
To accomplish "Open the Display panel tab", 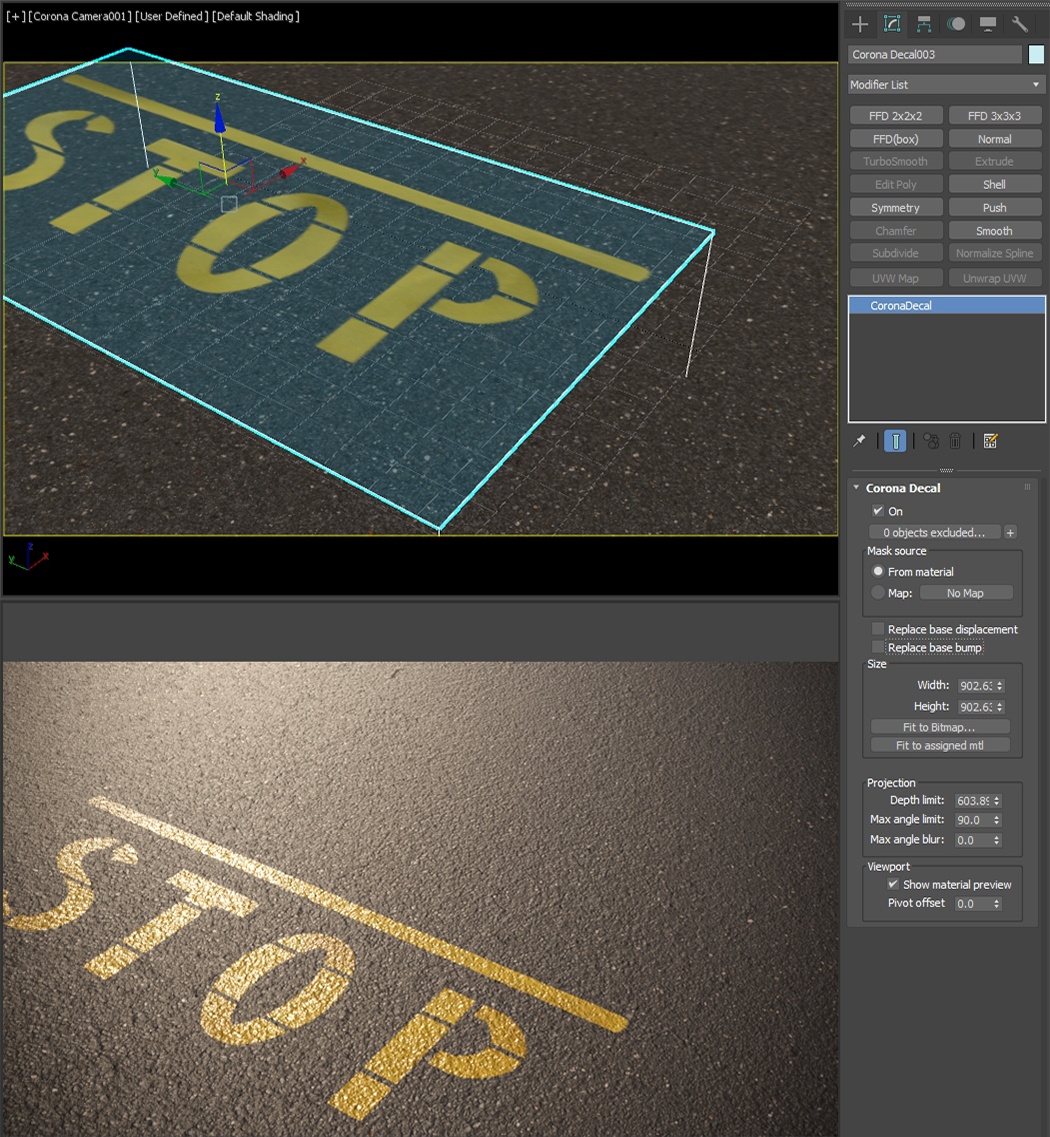I will coord(988,24).
